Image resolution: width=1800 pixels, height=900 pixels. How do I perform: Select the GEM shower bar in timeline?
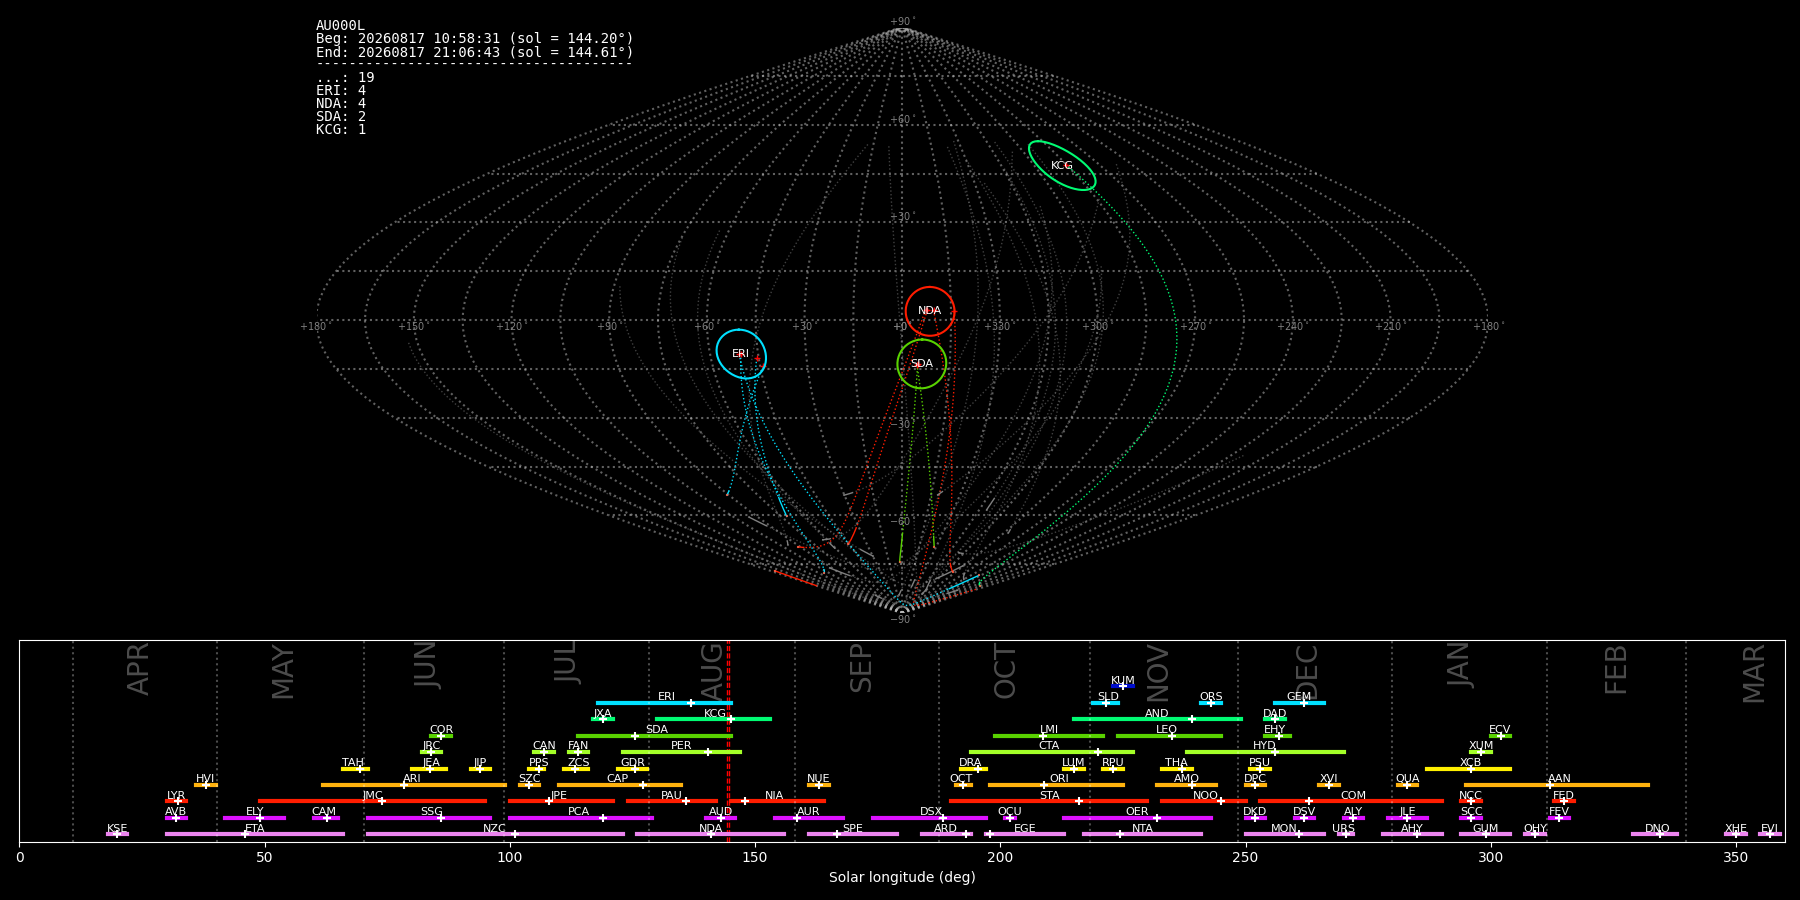point(1299,703)
